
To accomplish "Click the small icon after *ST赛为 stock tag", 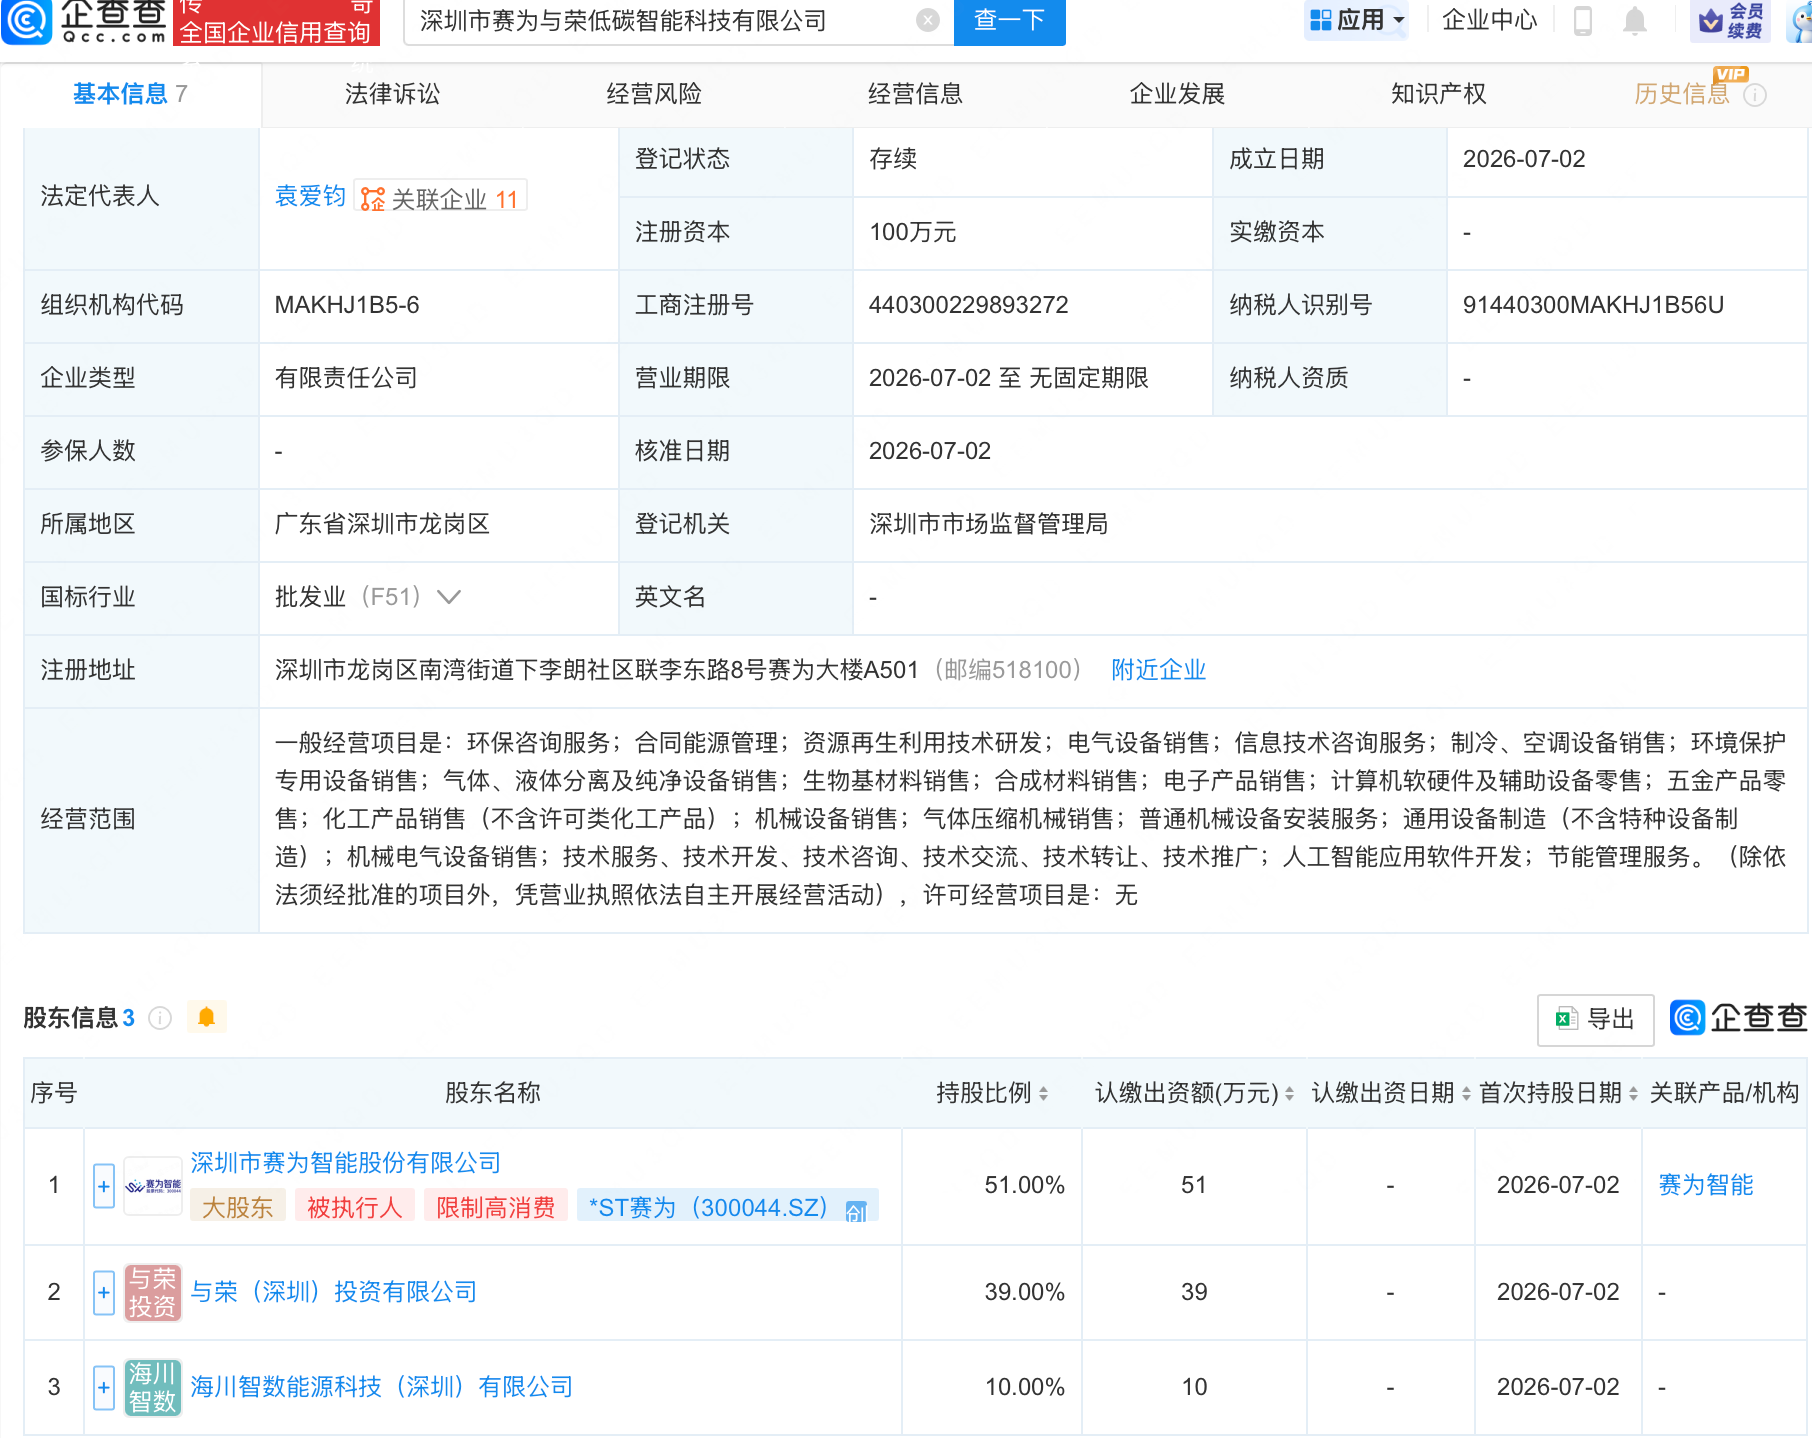I will coord(856,1211).
